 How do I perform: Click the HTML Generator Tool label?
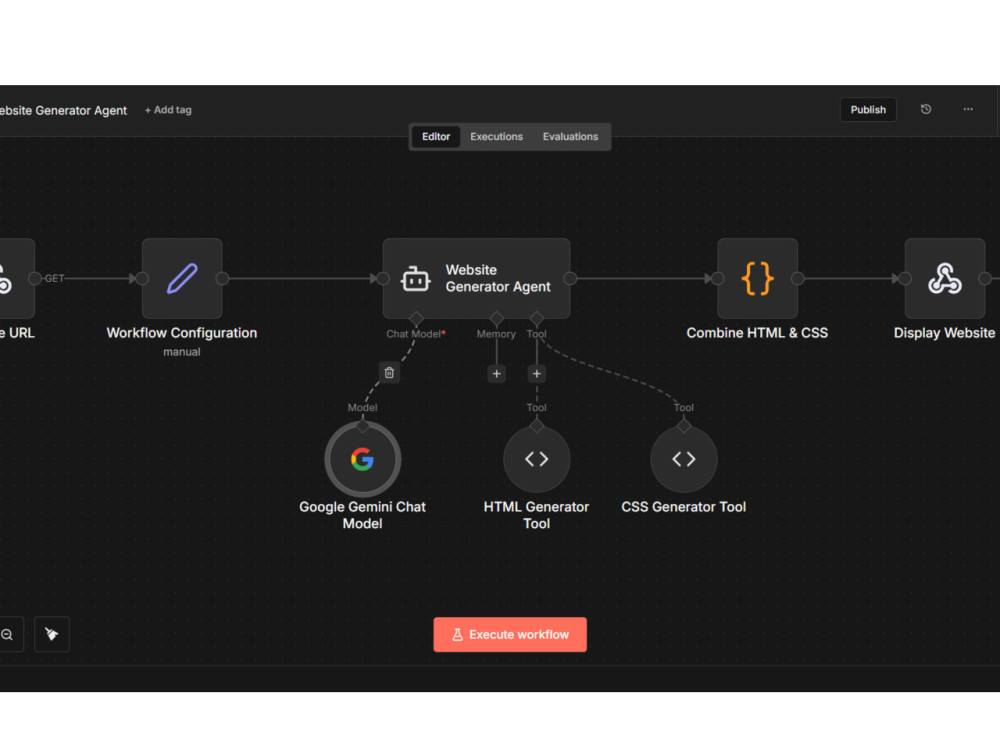tap(536, 515)
